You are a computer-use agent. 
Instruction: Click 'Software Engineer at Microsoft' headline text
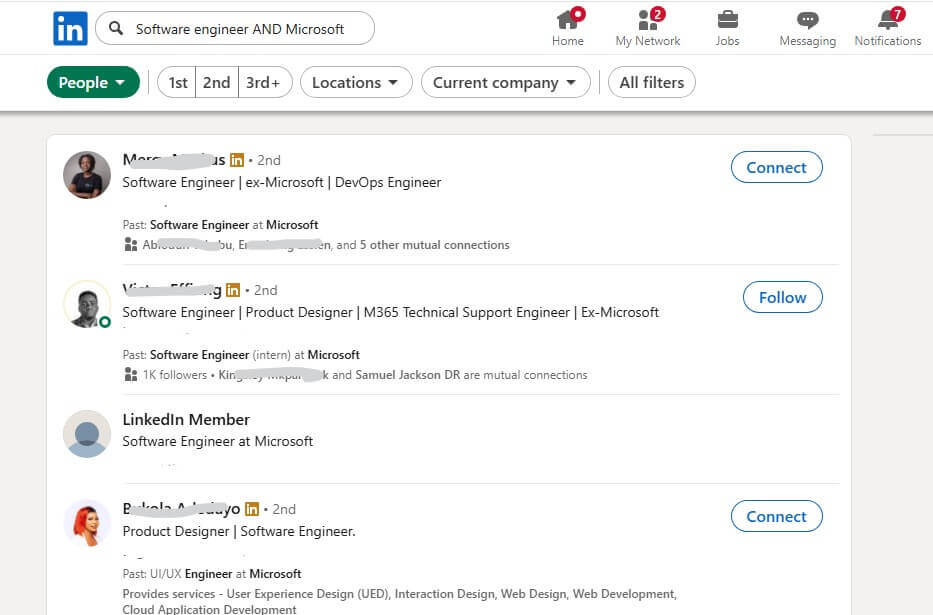(217, 441)
